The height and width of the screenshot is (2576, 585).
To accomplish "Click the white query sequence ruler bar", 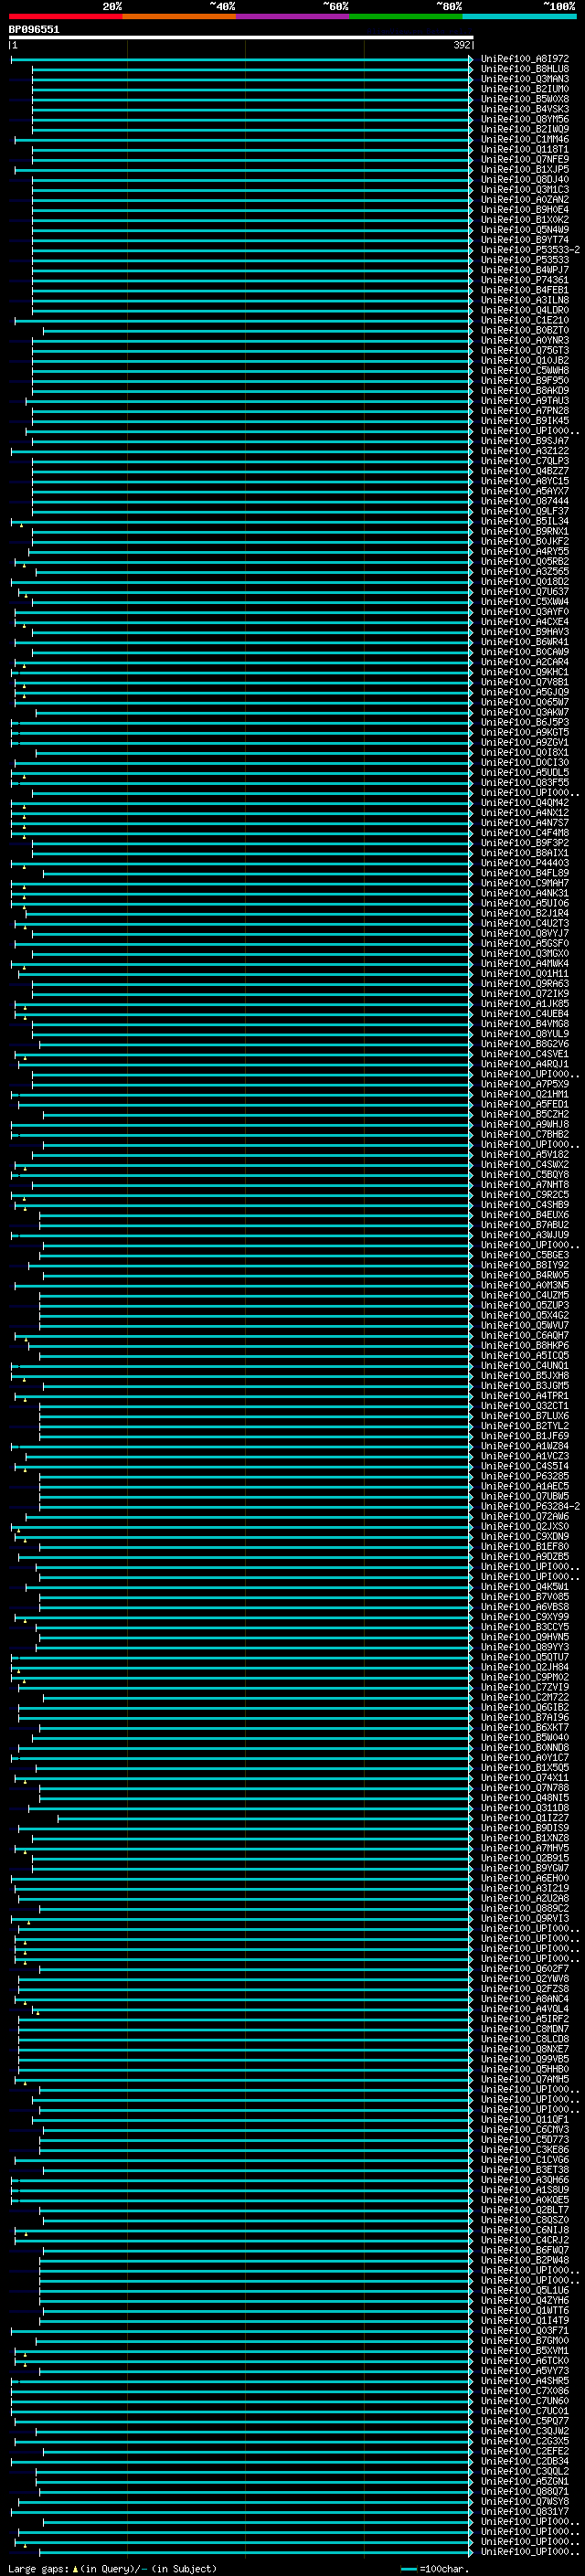I will (240, 38).
